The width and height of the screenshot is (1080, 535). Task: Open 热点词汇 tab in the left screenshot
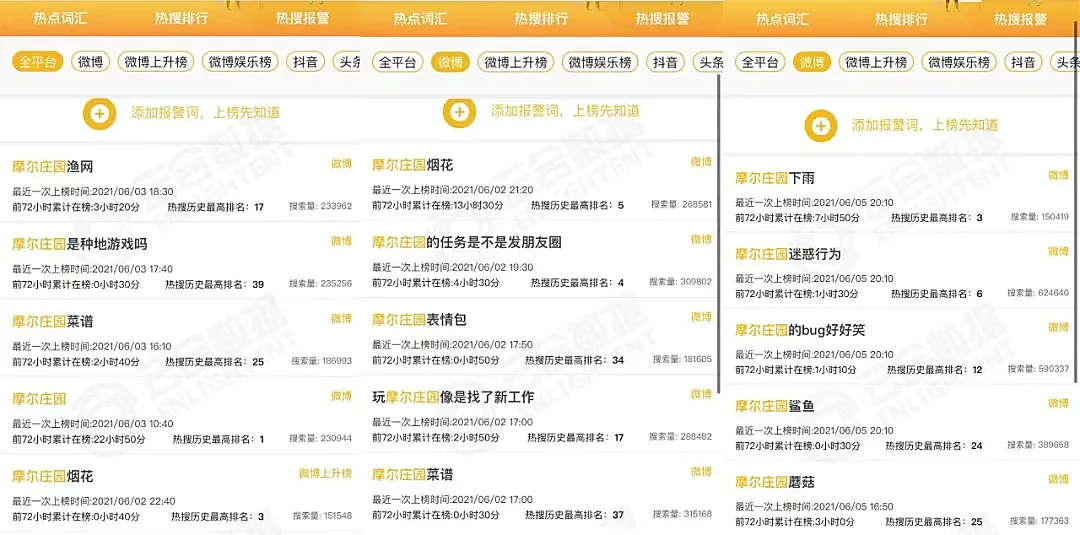coord(61,19)
